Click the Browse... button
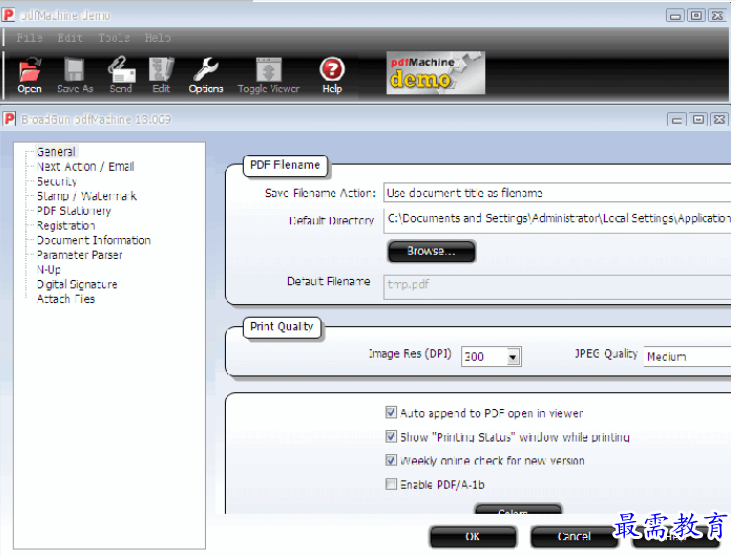This screenshot has width=736, height=557. [431, 251]
